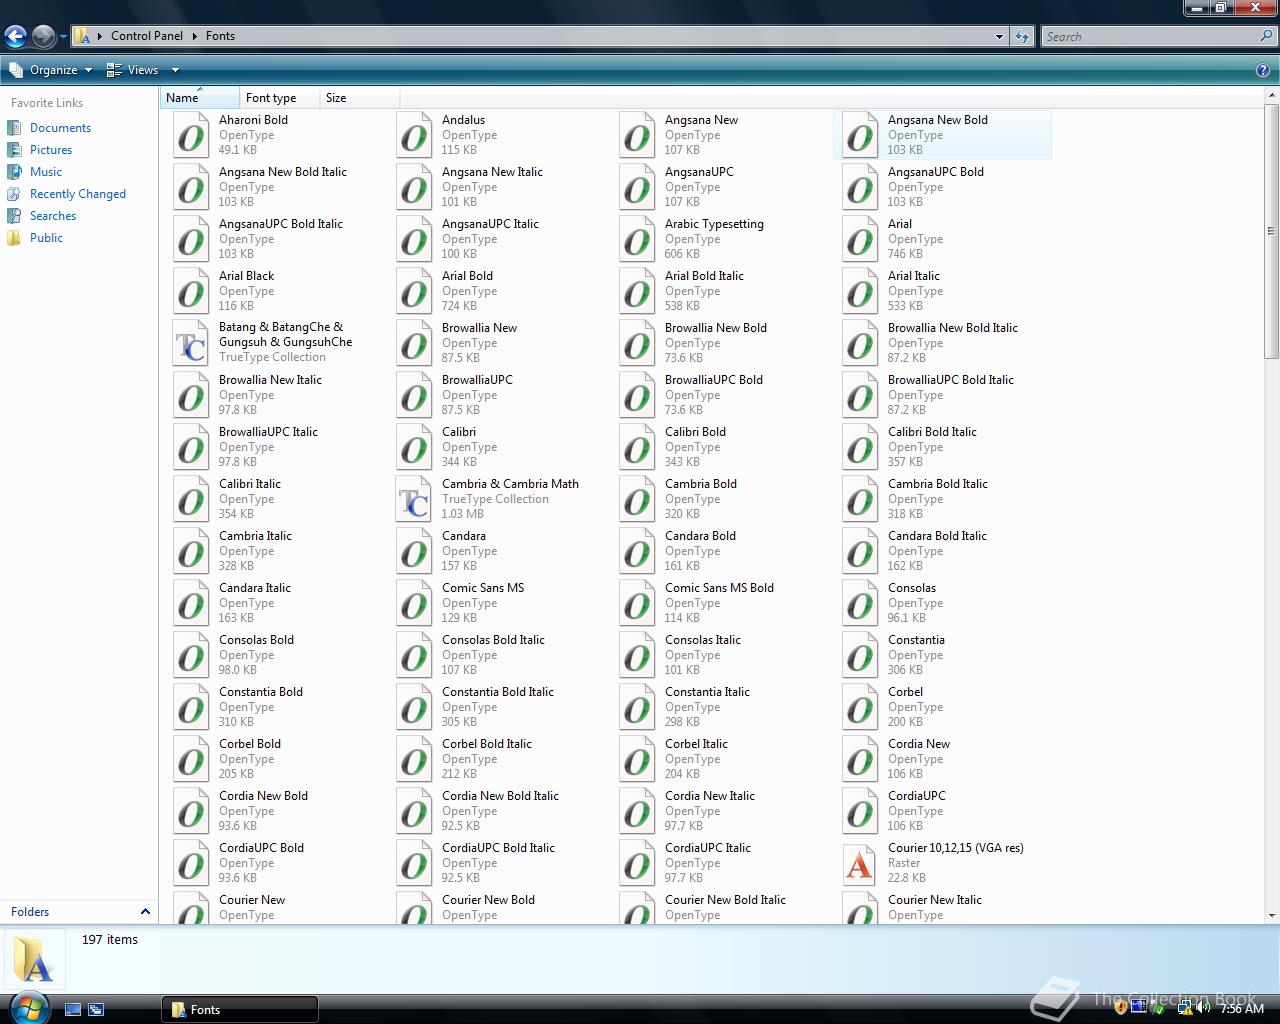Open Recently Changed link
Viewport: 1280px width, 1024px height.
[x=78, y=194]
